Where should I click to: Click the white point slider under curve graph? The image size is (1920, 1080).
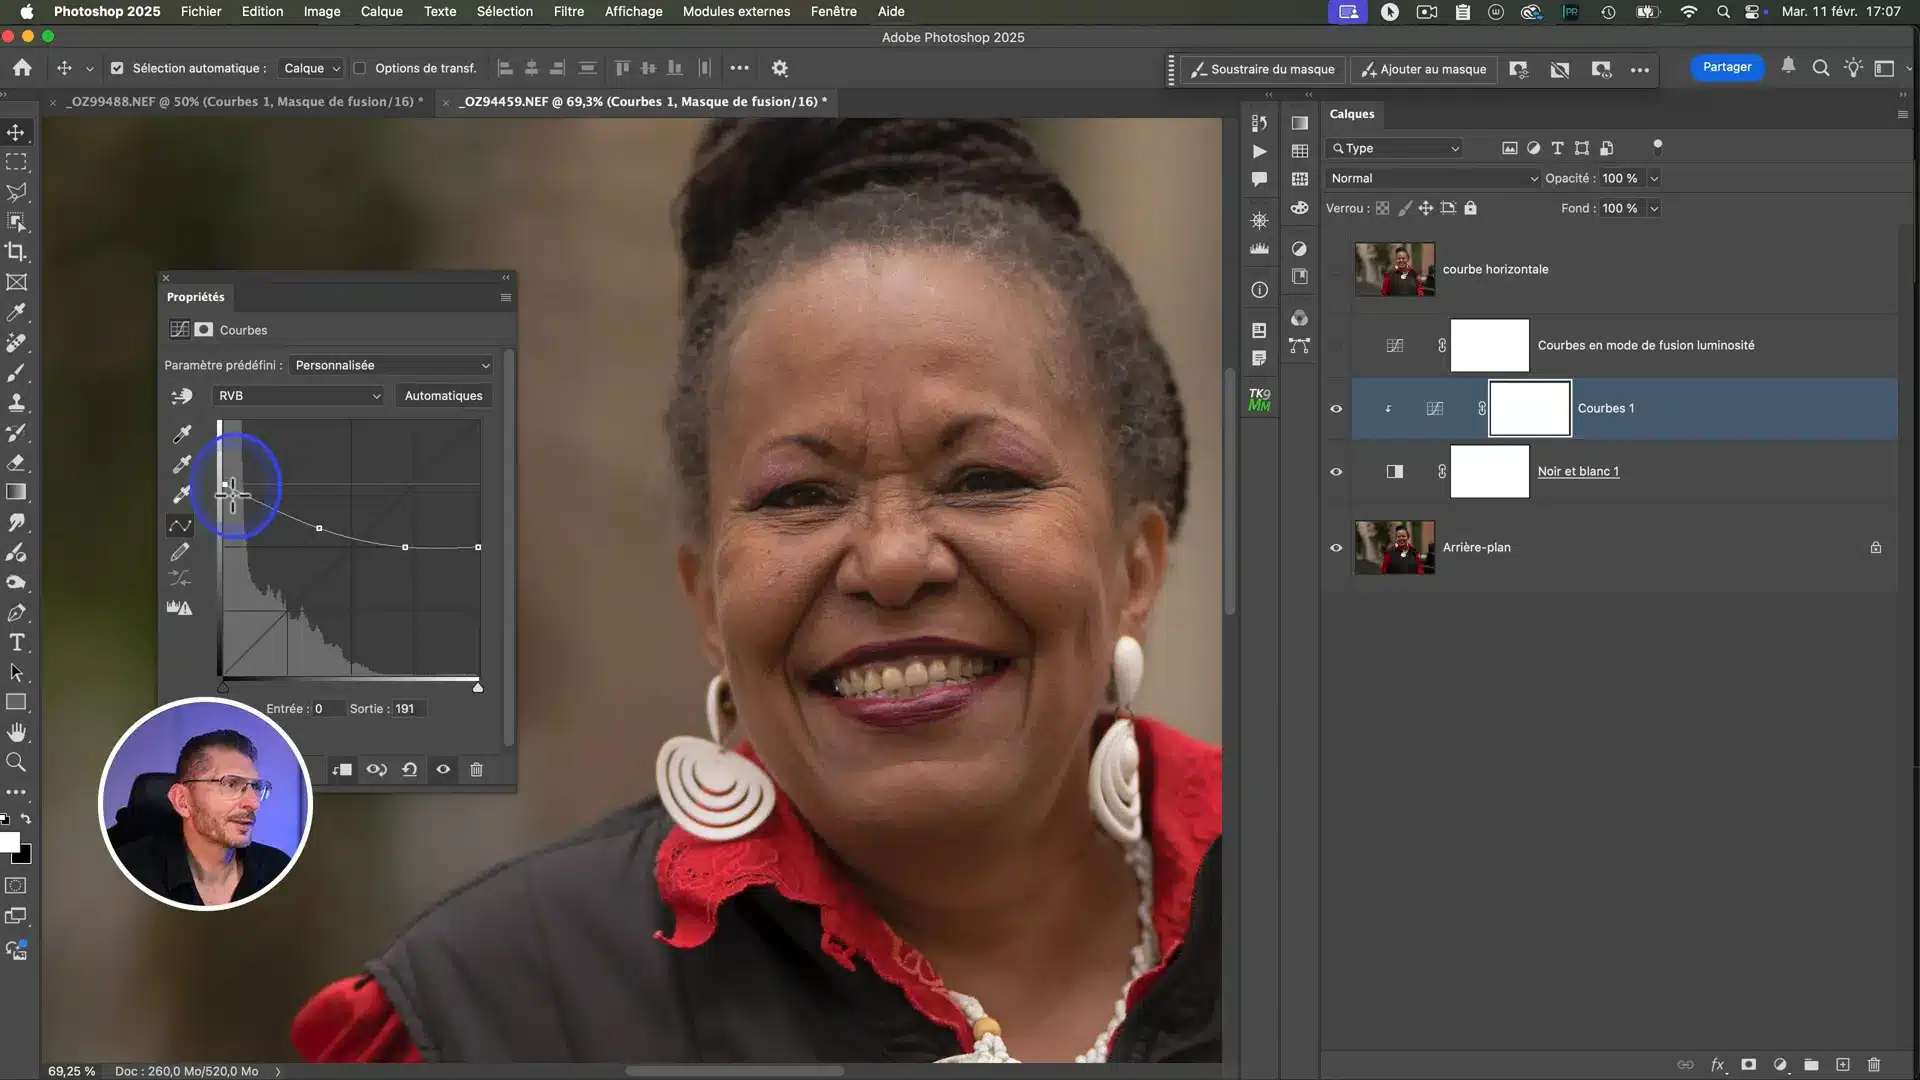pyautogui.click(x=478, y=687)
